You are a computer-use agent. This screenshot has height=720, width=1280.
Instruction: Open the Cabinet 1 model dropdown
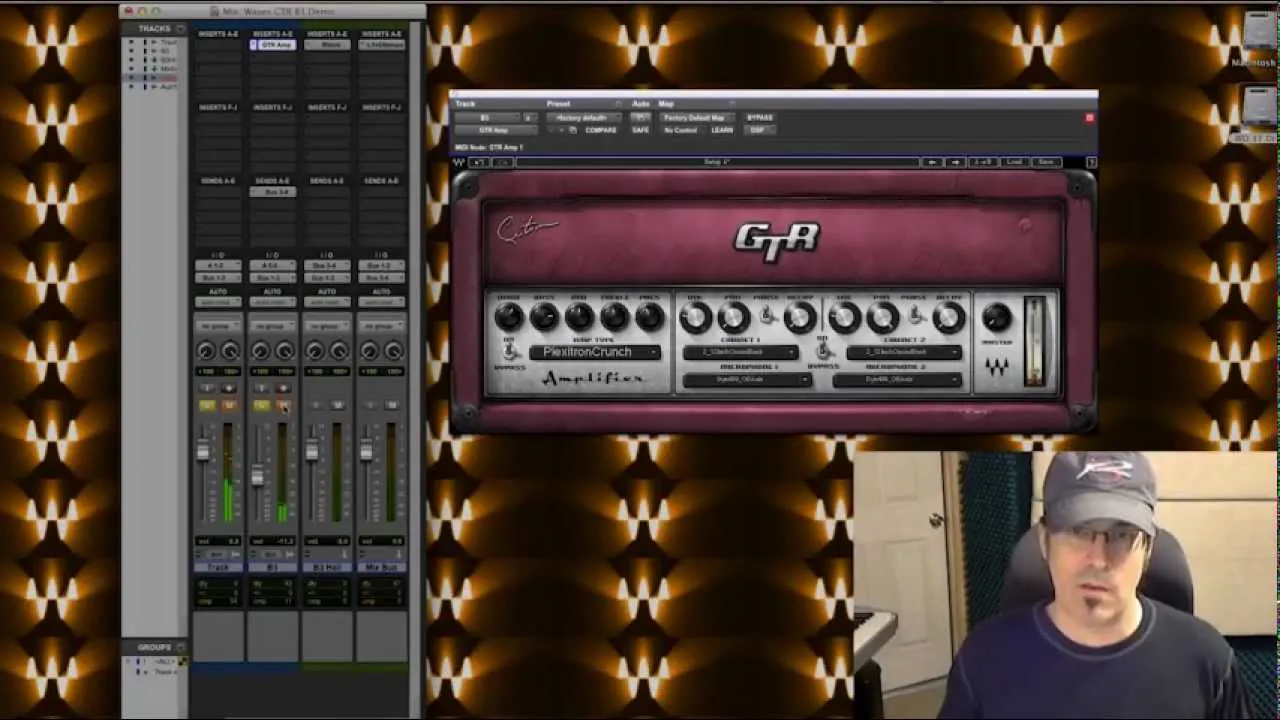point(741,352)
